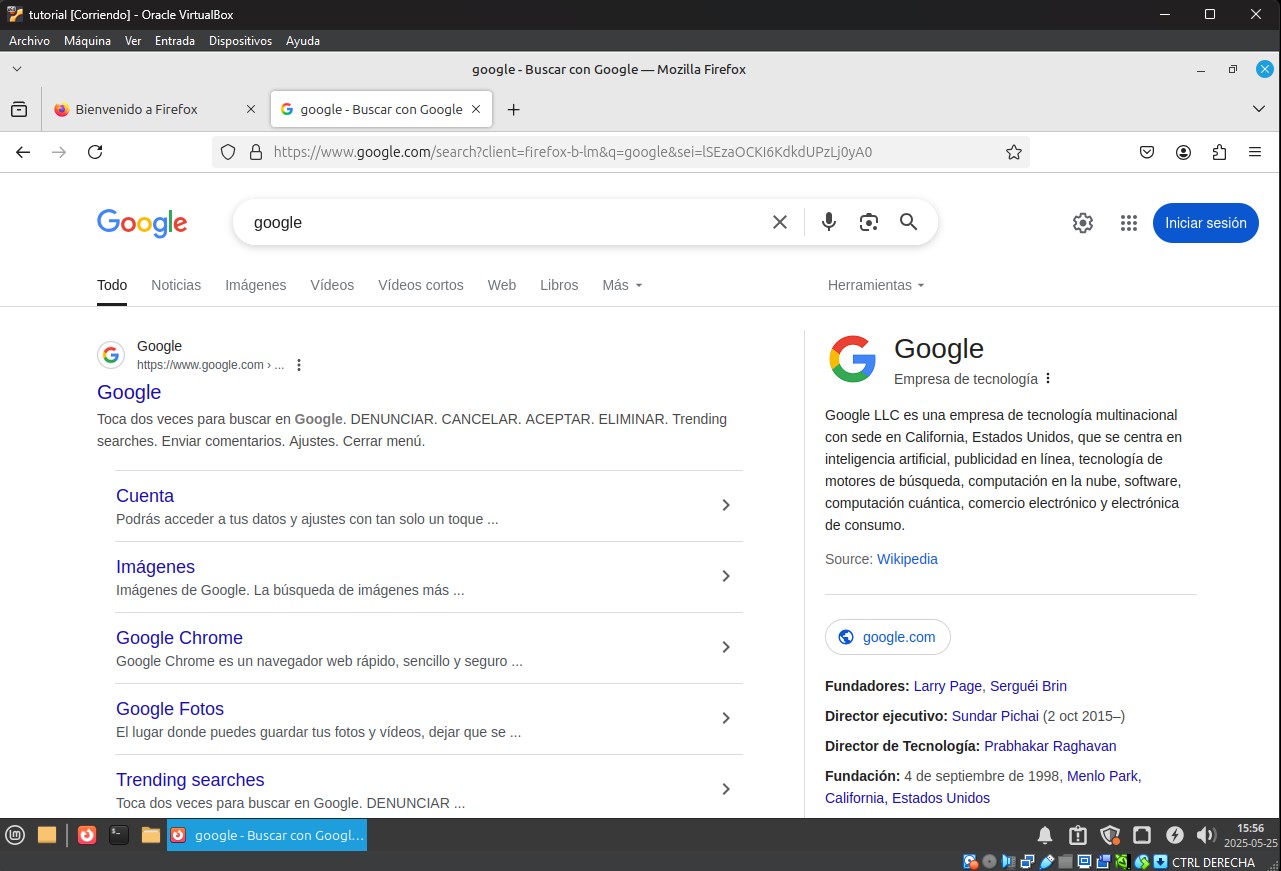1281x871 pixels.
Task: Search by image with camera icon
Action: [869, 222]
